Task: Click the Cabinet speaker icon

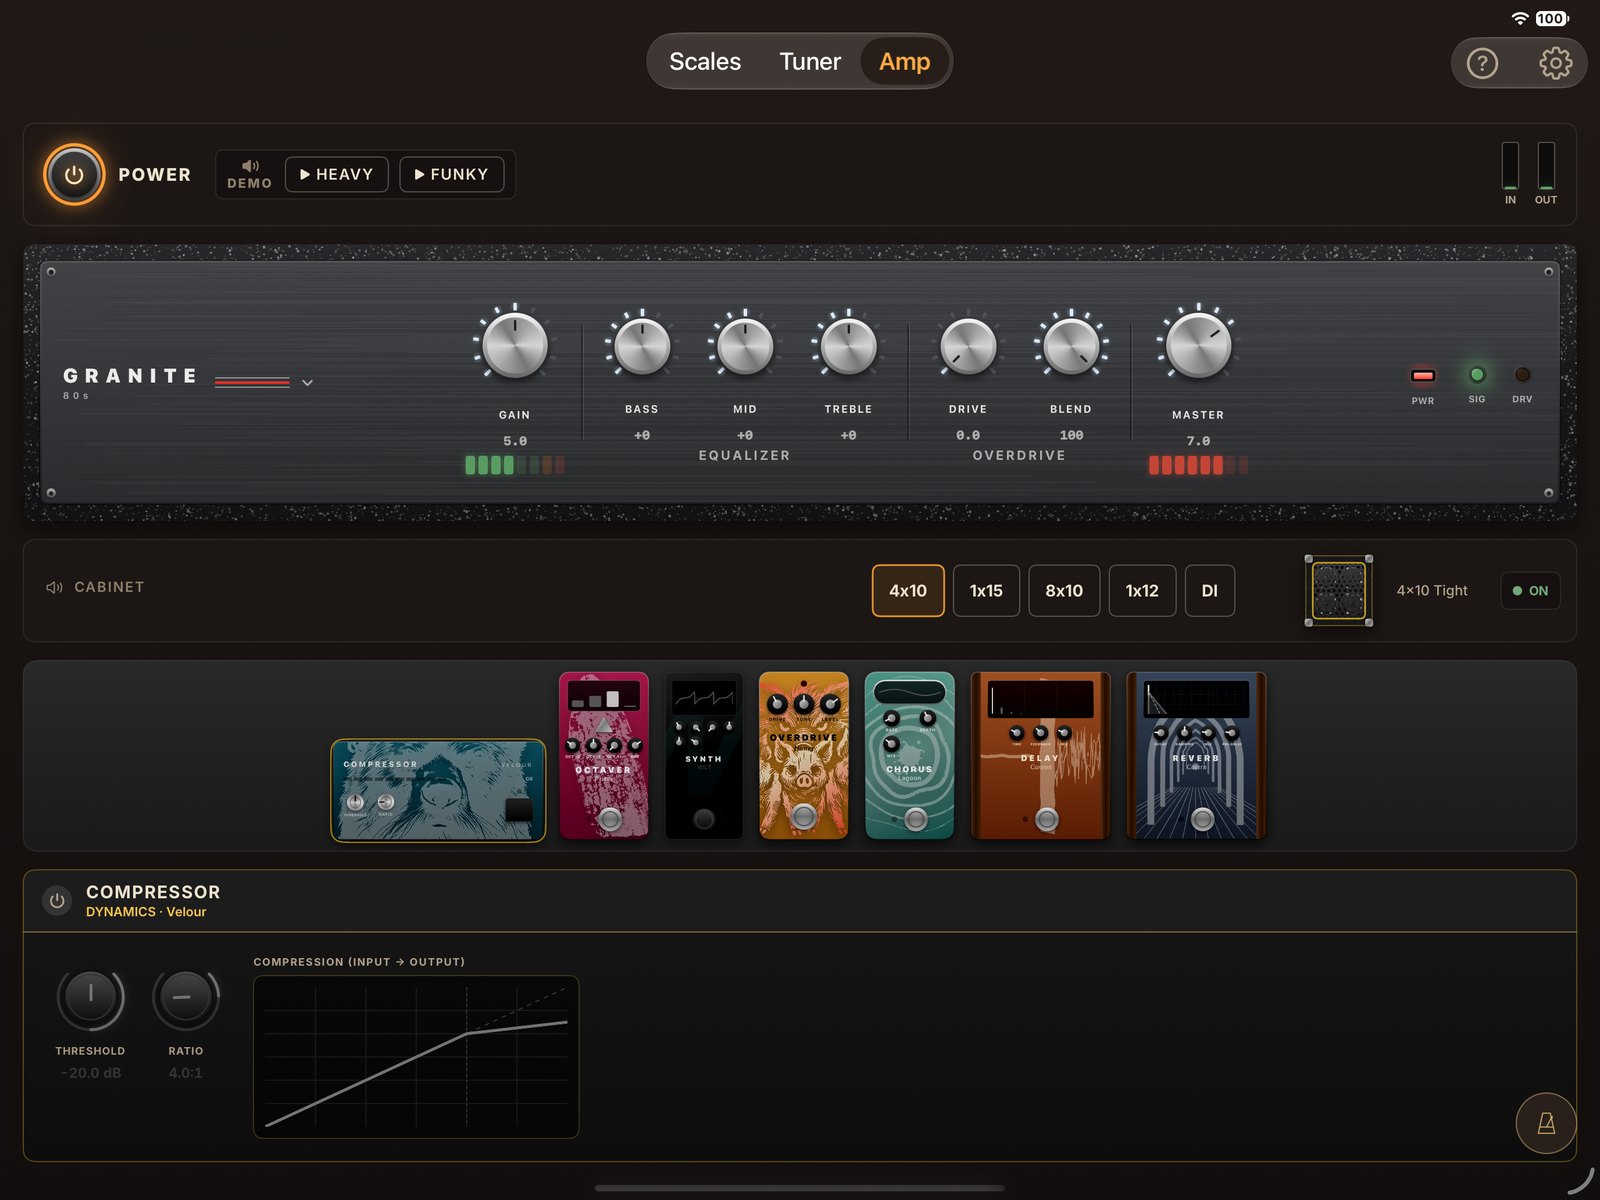Action: click(54, 587)
